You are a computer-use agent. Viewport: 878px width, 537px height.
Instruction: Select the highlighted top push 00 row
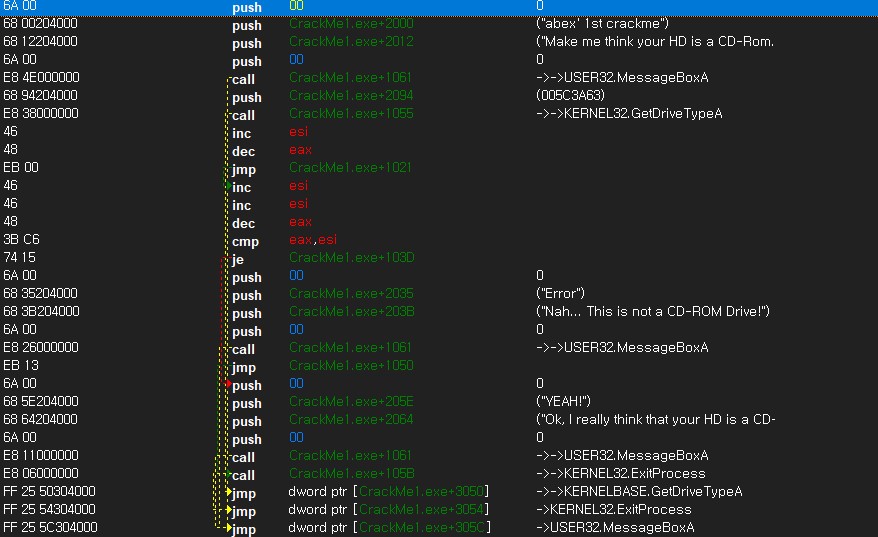click(x=439, y=7)
